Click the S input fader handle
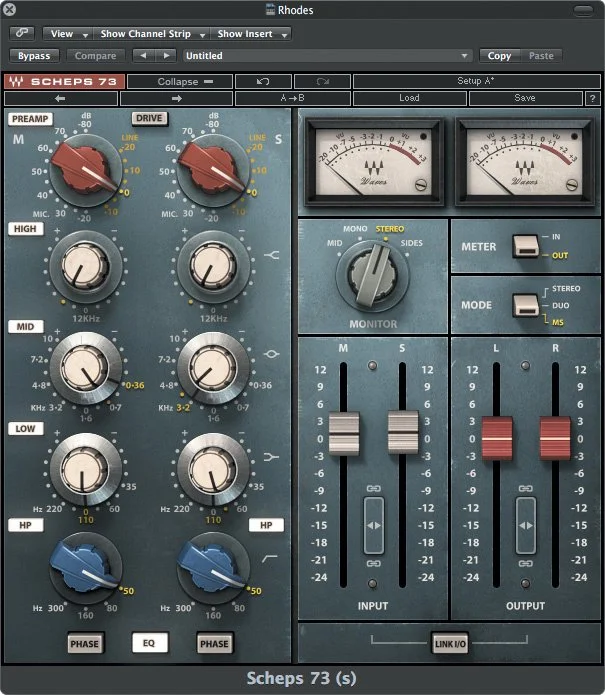The height and width of the screenshot is (695, 605). click(403, 432)
